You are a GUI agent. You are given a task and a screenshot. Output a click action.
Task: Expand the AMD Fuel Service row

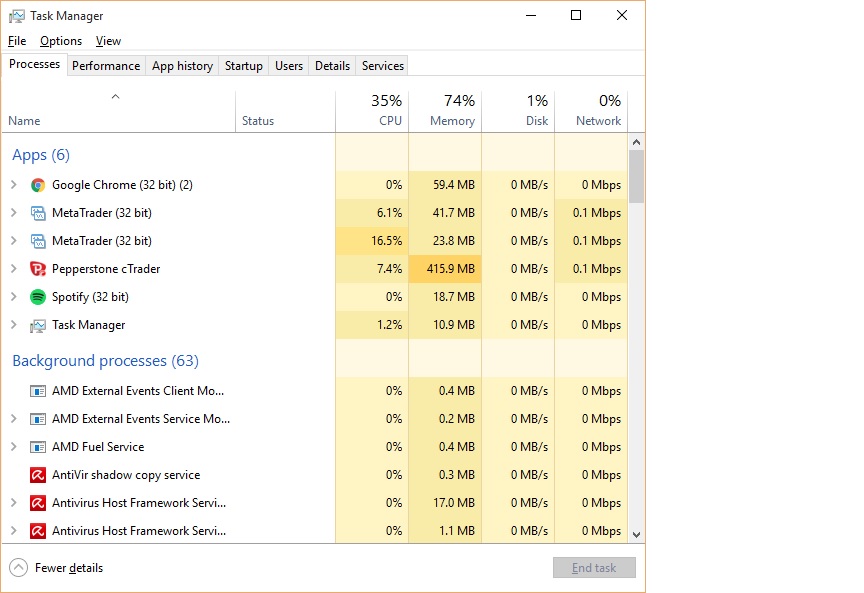coord(14,447)
